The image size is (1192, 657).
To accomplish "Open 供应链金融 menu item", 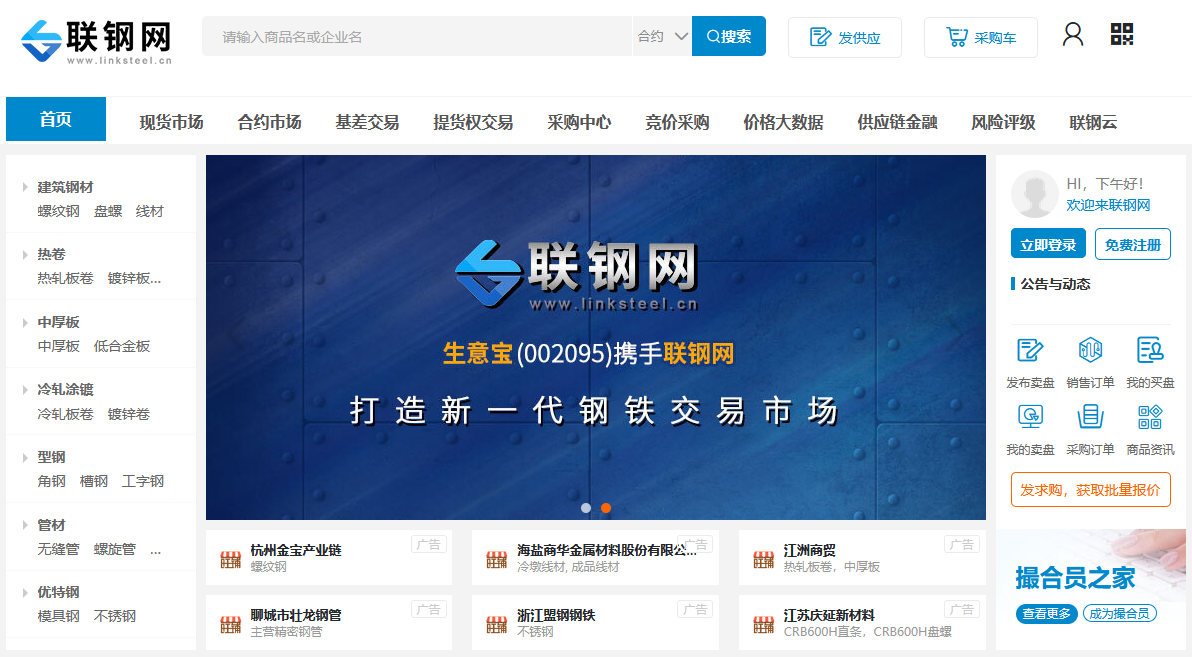I will 897,122.
